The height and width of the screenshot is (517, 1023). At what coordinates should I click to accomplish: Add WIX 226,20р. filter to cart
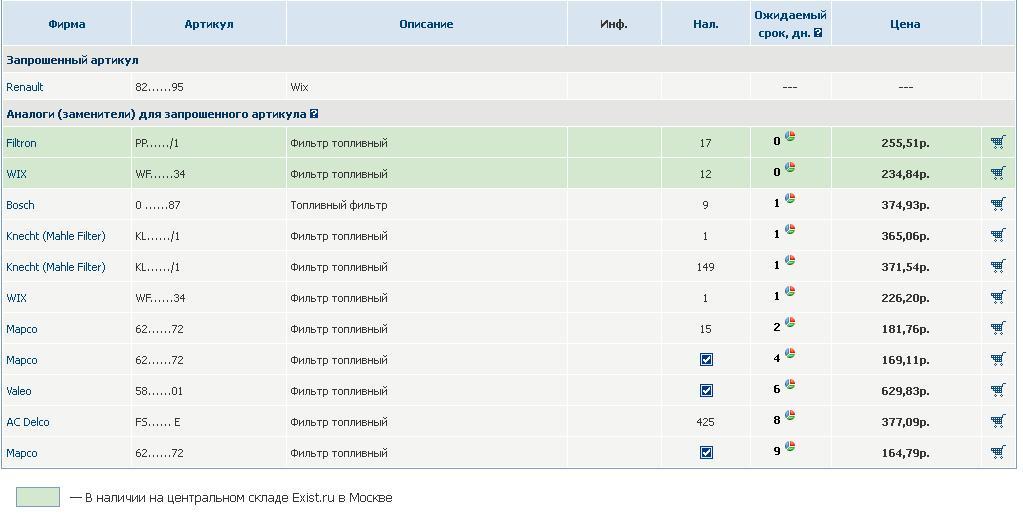(x=998, y=297)
